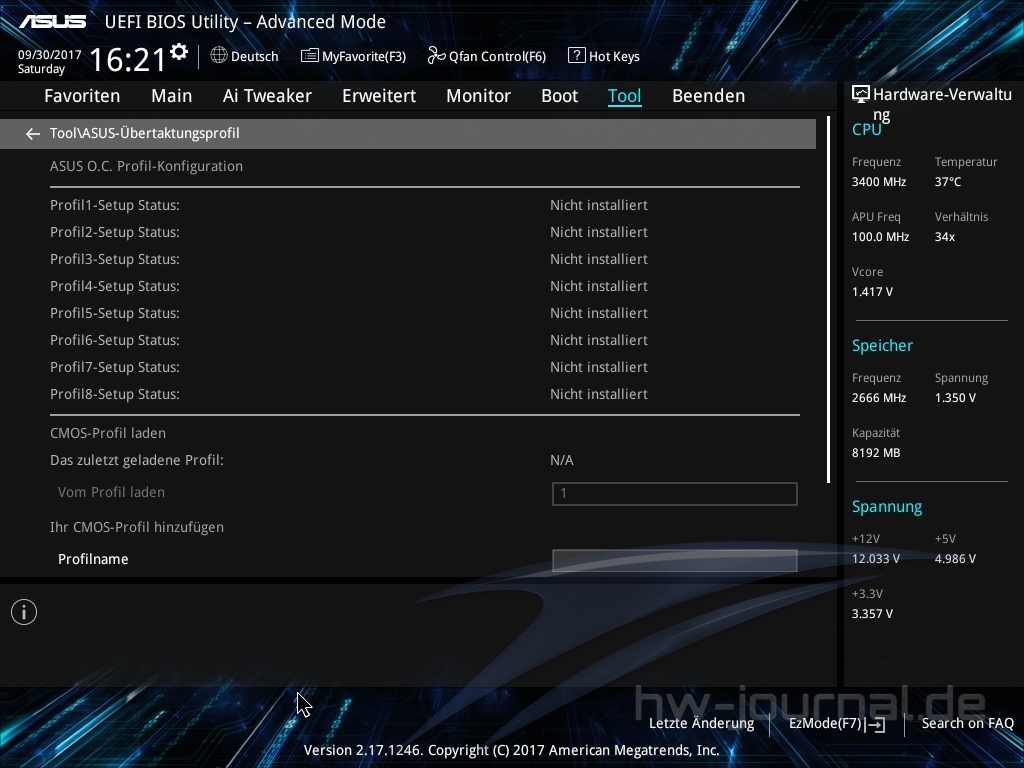Viewport: 1024px width, 768px height.
Task: Click the Hardware-Verwaltung monitor icon
Action: coord(861,95)
